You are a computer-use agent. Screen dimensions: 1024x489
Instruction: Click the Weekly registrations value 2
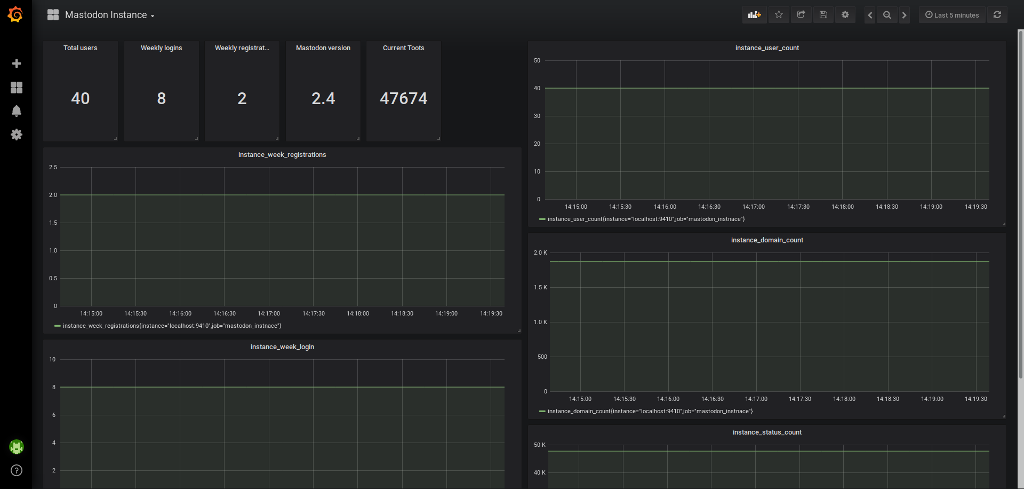tap(242, 99)
